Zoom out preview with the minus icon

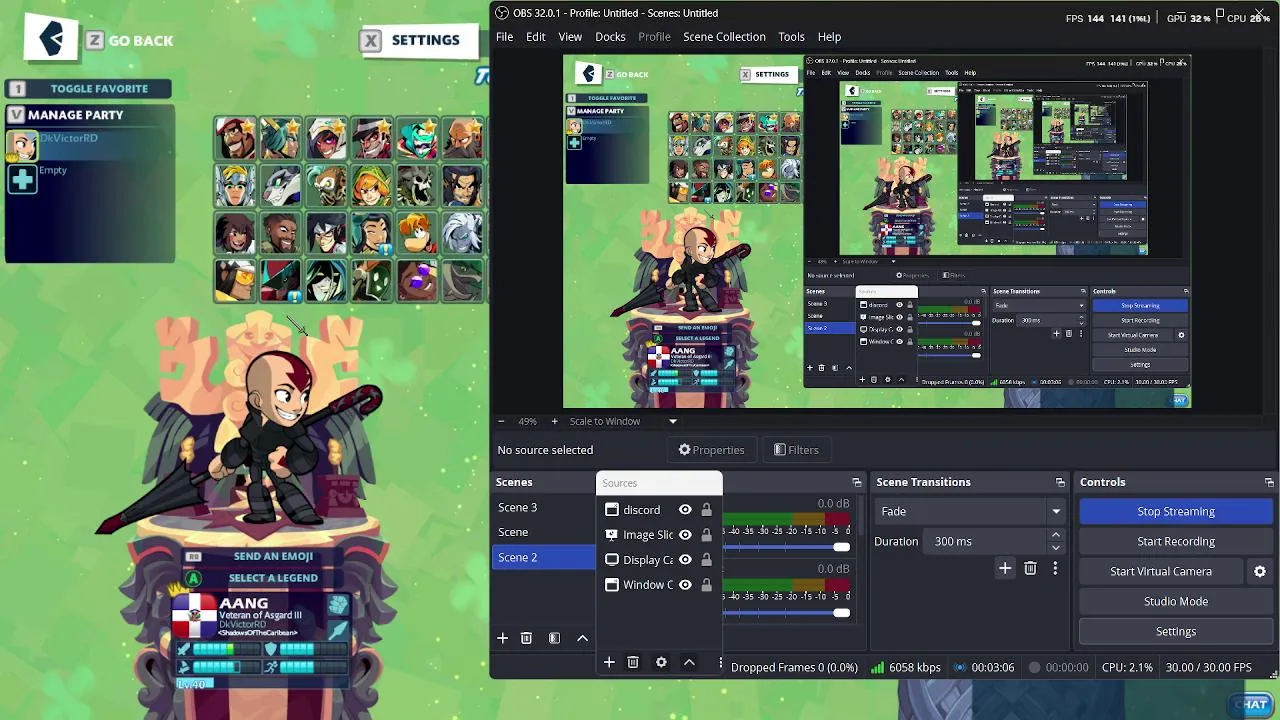point(501,421)
